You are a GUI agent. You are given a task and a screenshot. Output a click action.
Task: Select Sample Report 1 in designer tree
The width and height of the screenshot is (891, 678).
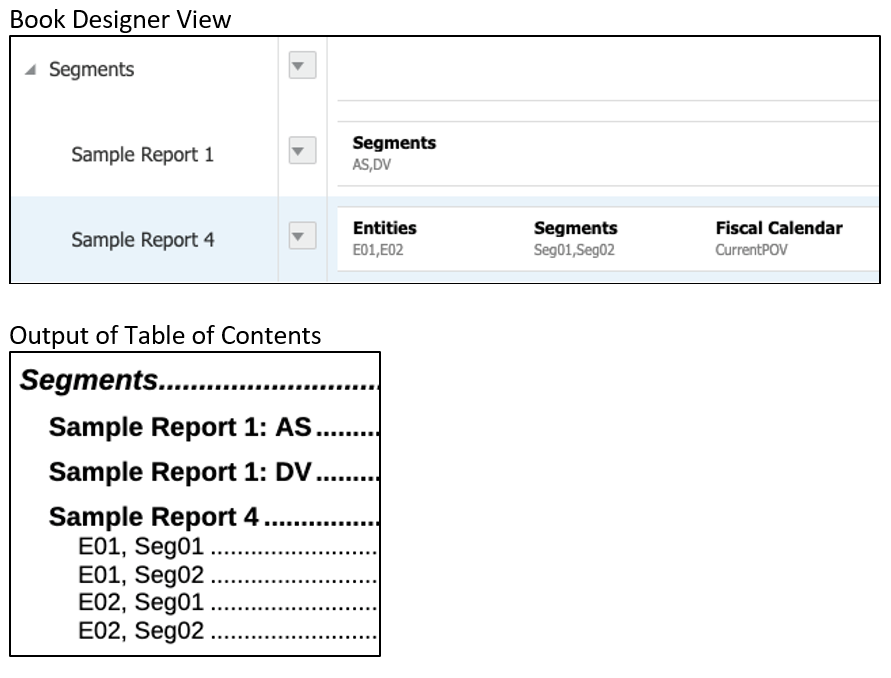pyautogui.click(x=142, y=155)
